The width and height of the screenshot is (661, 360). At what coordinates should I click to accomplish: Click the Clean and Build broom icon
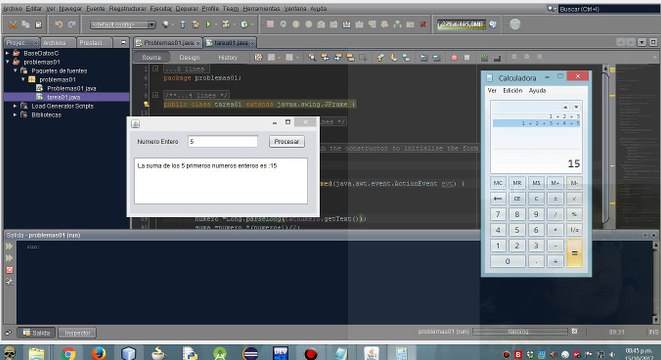click(x=196, y=25)
